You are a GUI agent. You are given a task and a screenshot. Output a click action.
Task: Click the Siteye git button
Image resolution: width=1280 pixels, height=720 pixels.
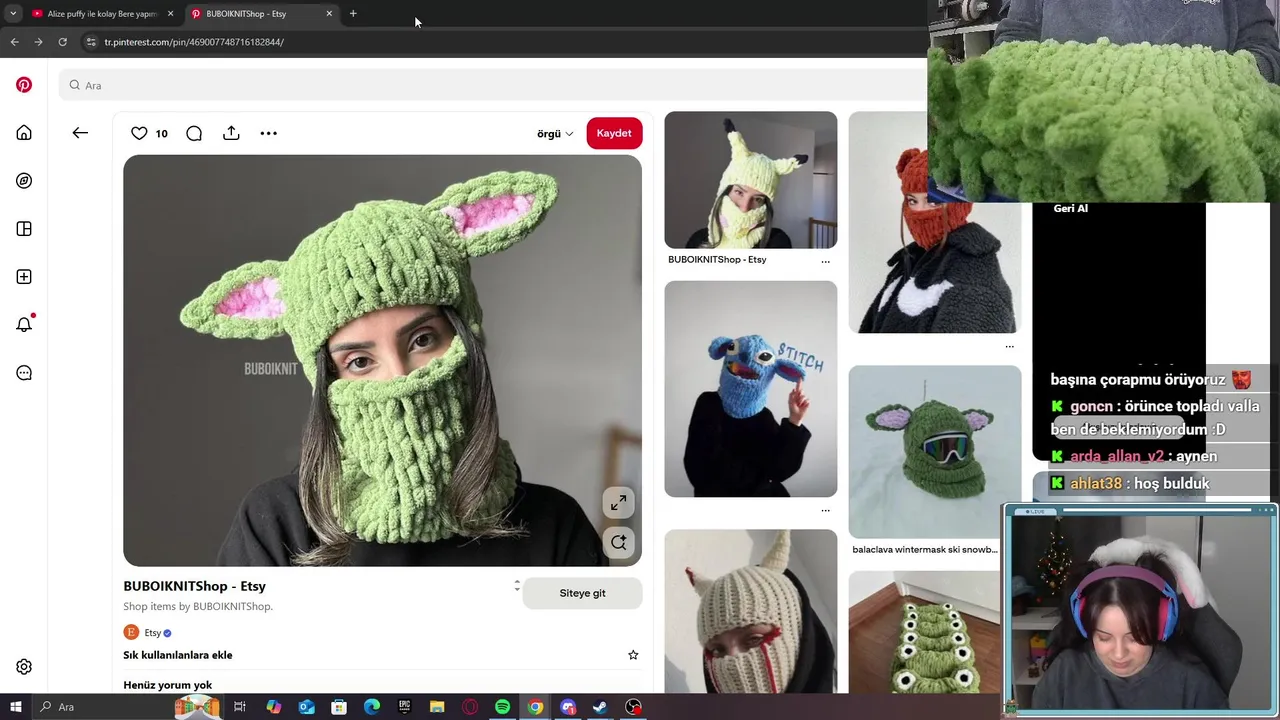point(582,593)
